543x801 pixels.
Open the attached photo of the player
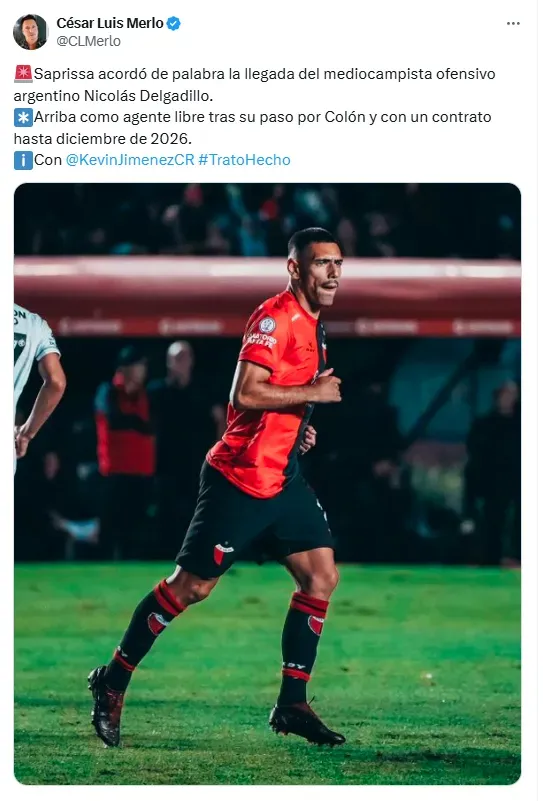[267, 484]
